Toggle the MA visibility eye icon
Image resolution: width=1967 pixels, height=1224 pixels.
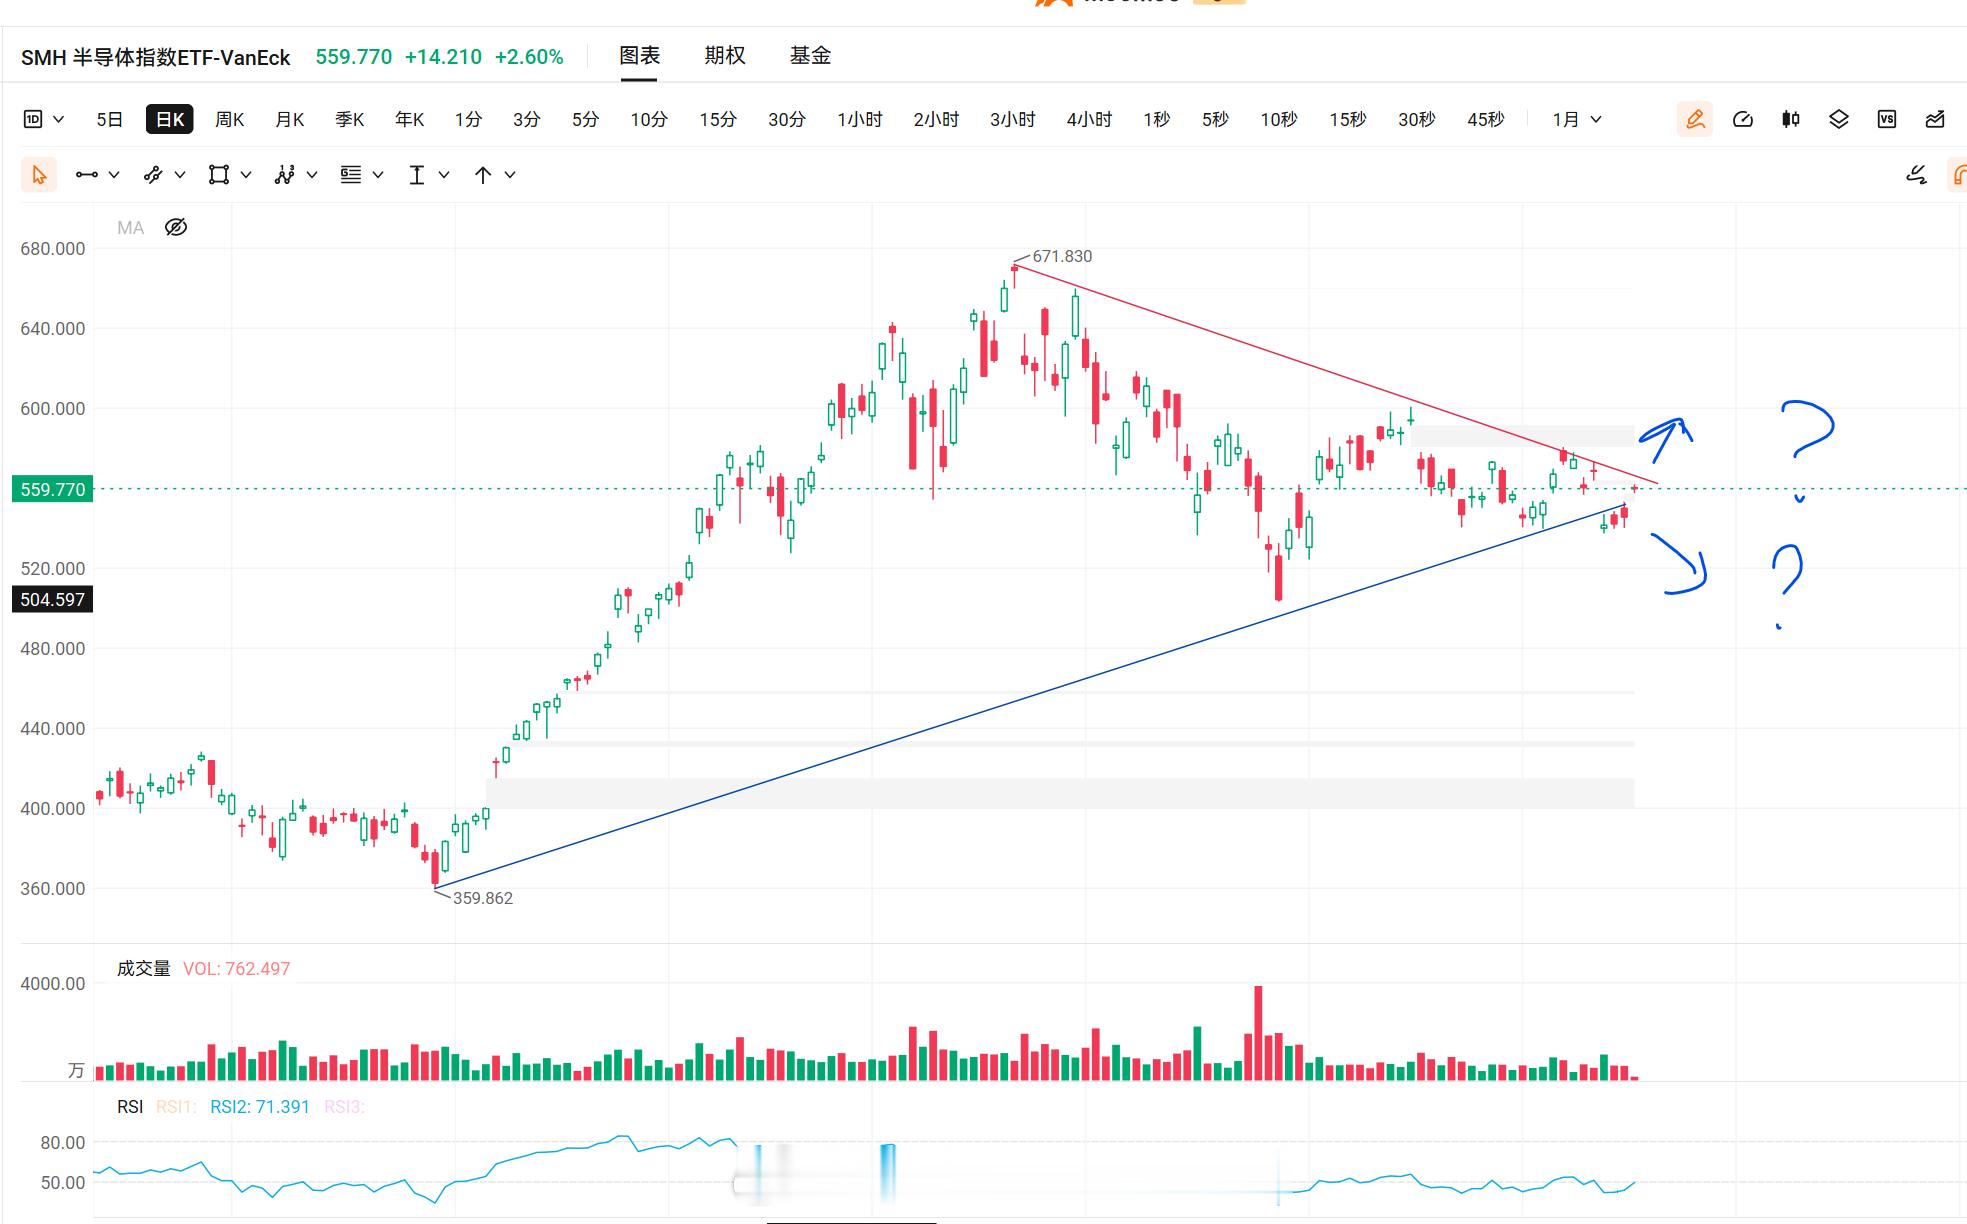point(176,227)
